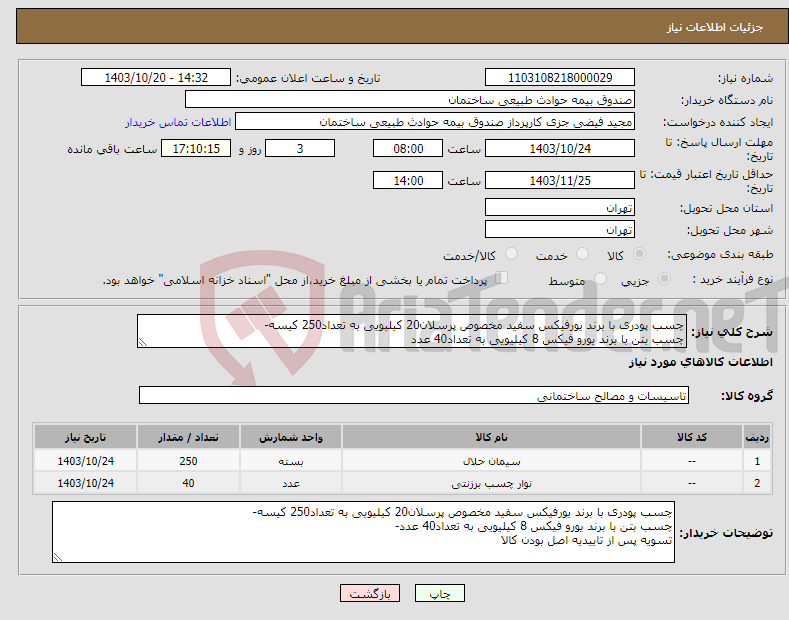Screen dimensions: 789x620
Task: Click the delivery city تهران field
Action: pos(560,230)
